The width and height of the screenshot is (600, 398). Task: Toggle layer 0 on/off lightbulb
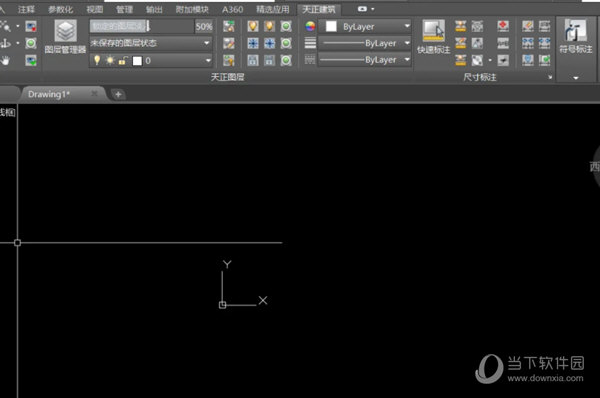97,60
